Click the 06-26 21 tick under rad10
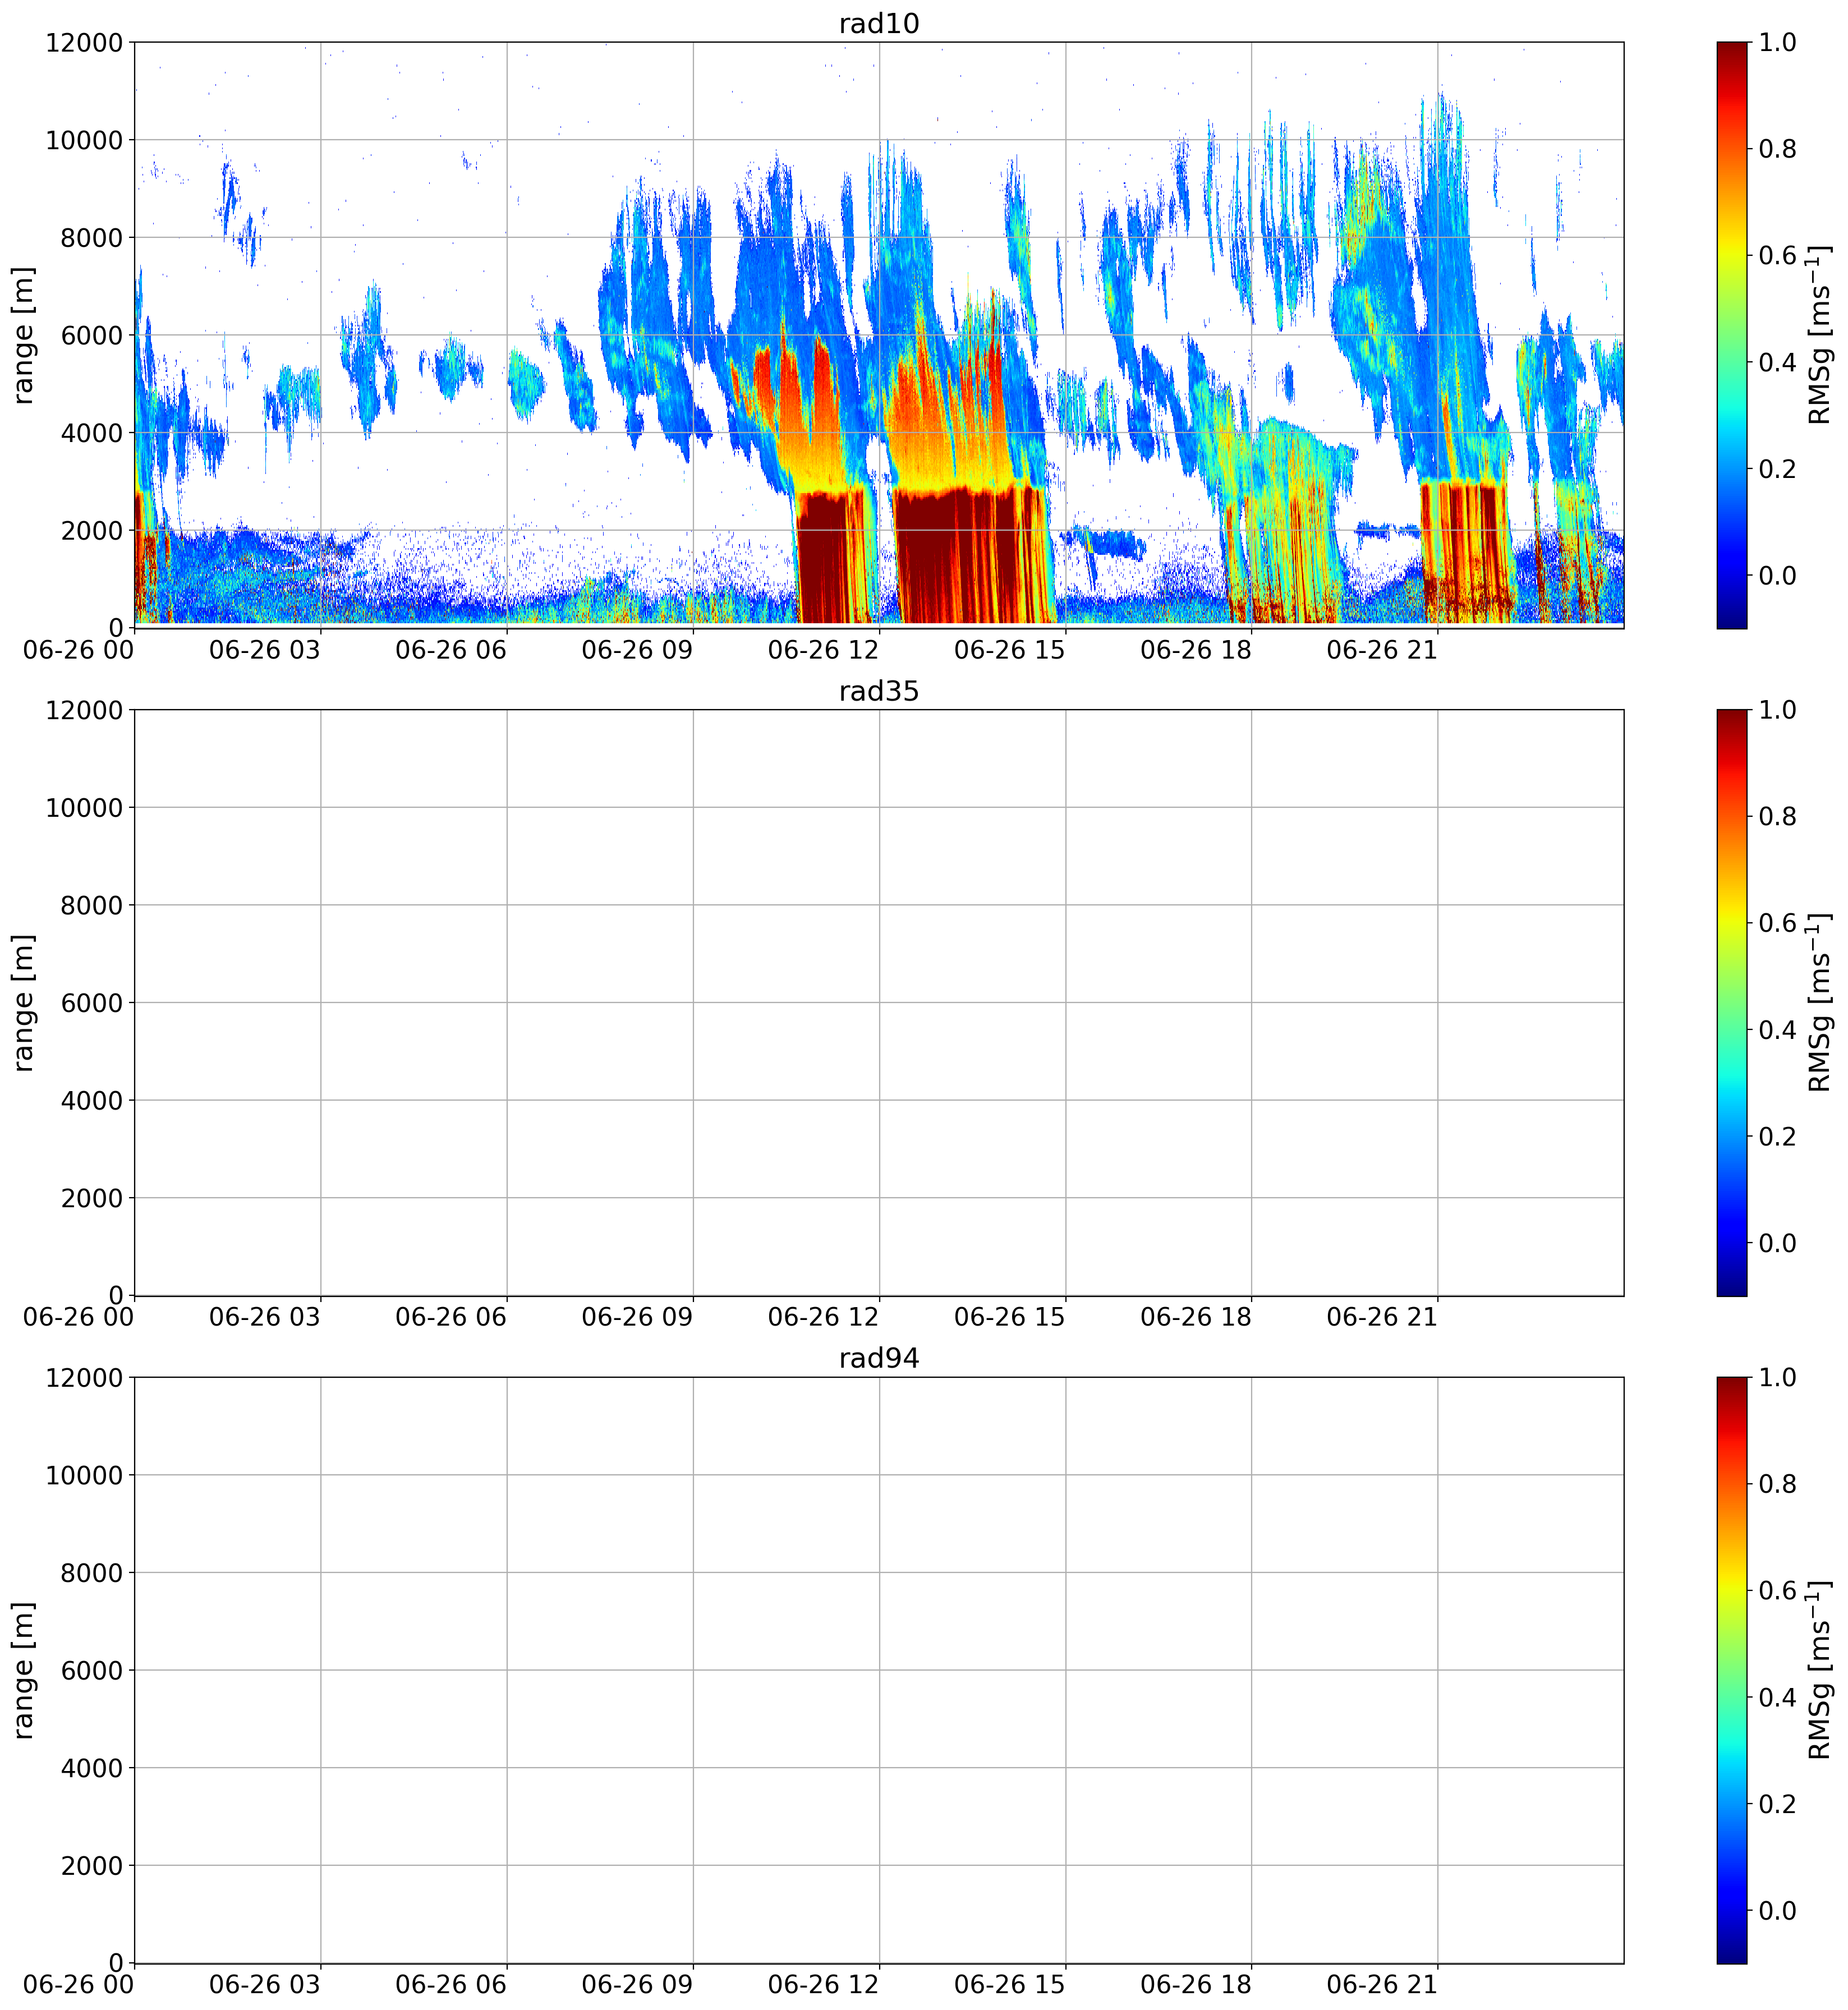Image resolution: width=1848 pixels, height=2010 pixels. click(1382, 650)
